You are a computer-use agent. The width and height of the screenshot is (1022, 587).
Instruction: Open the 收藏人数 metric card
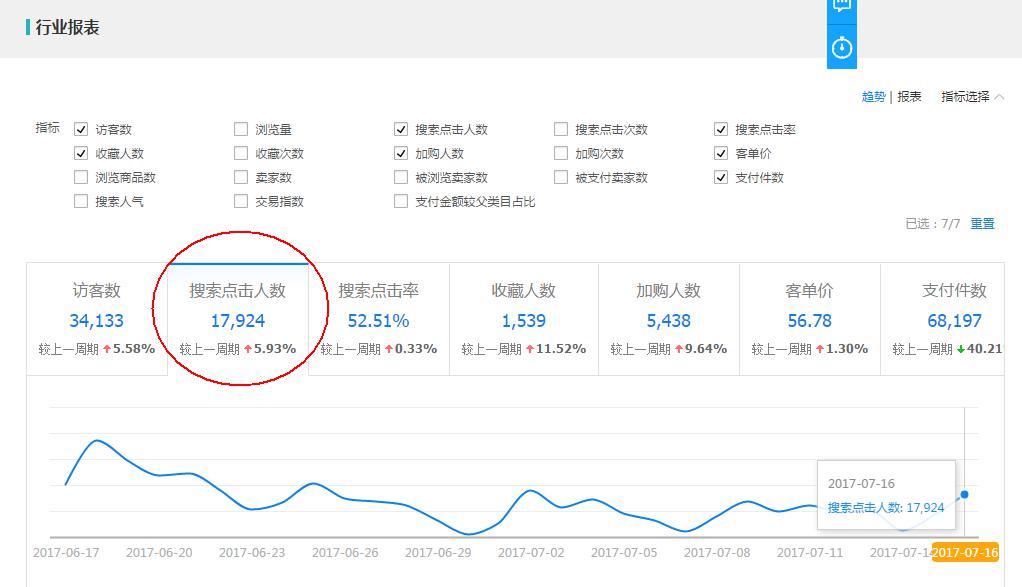[523, 319]
